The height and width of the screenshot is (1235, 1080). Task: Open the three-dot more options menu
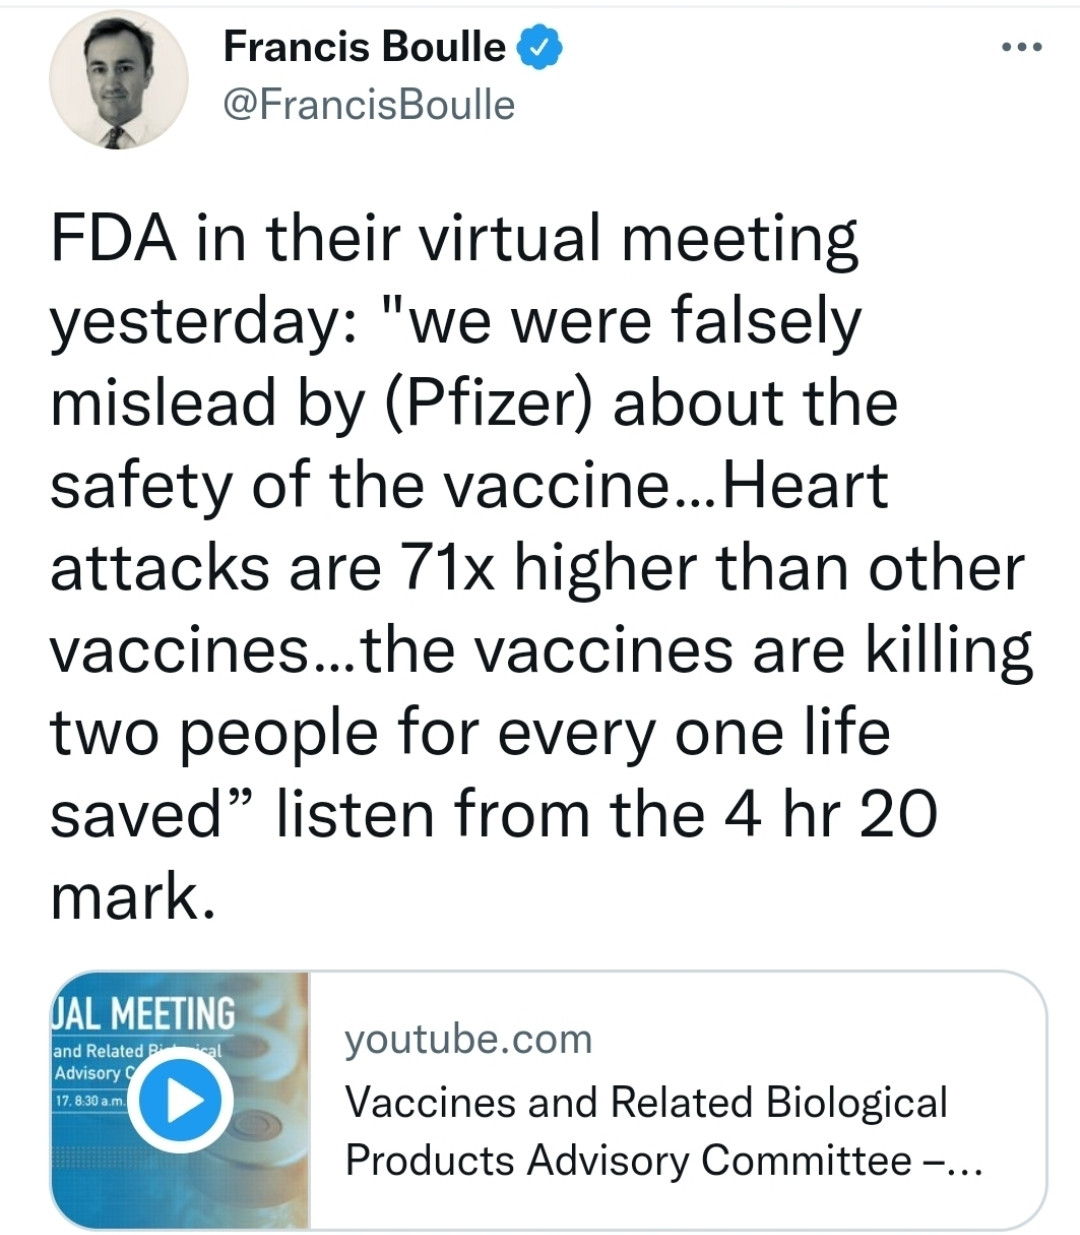point(1022,48)
